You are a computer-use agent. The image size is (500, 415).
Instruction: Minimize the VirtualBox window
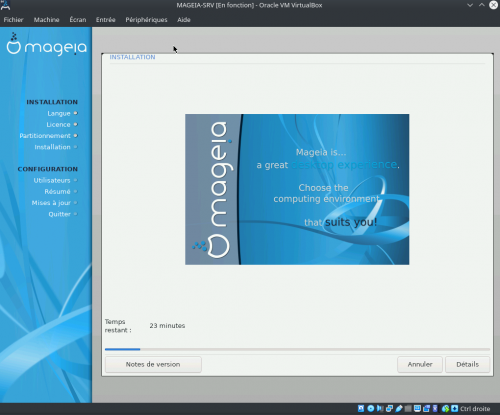point(470,5)
